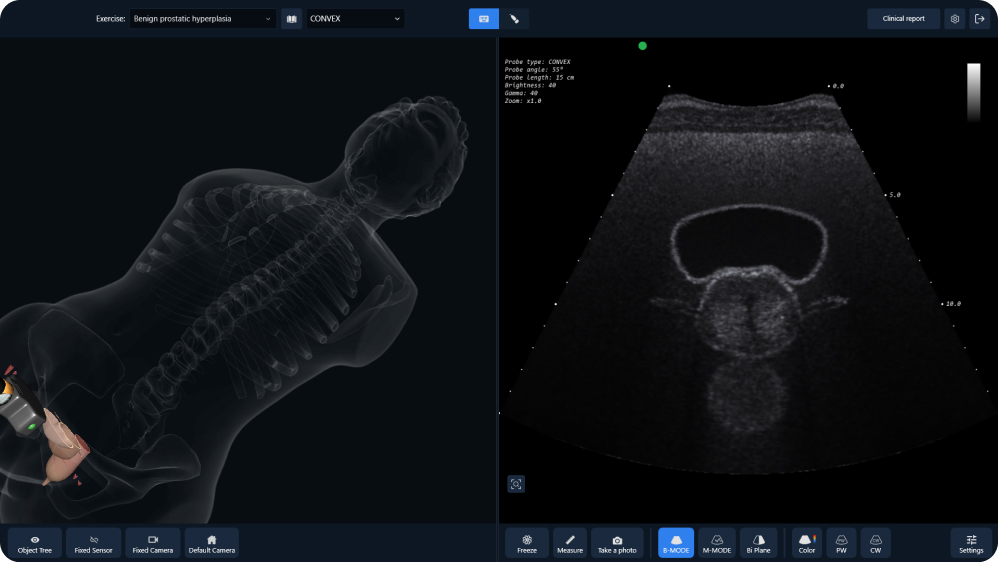Image resolution: width=998 pixels, height=563 pixels.
Task: Click the focus/fullscreen icon in ultrasound view
Action: point(516,484)
